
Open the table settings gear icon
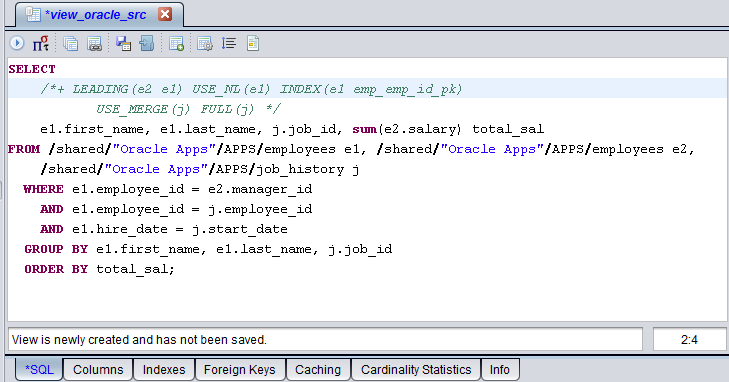205,44
